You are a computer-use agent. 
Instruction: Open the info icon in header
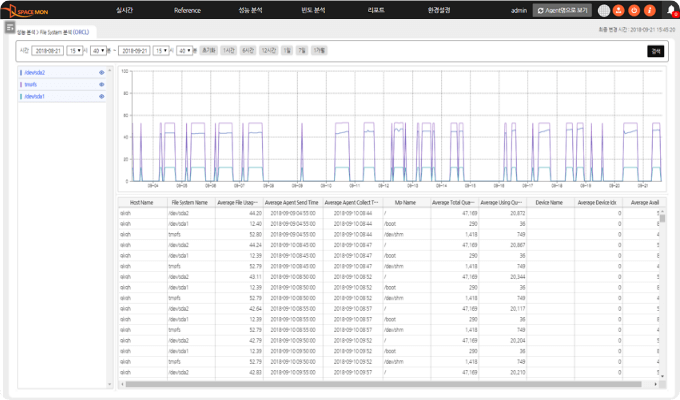point(649,10)
